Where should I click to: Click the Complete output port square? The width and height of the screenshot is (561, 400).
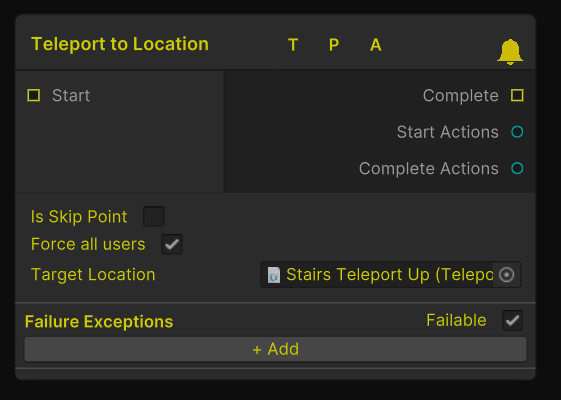coord(517,96)
